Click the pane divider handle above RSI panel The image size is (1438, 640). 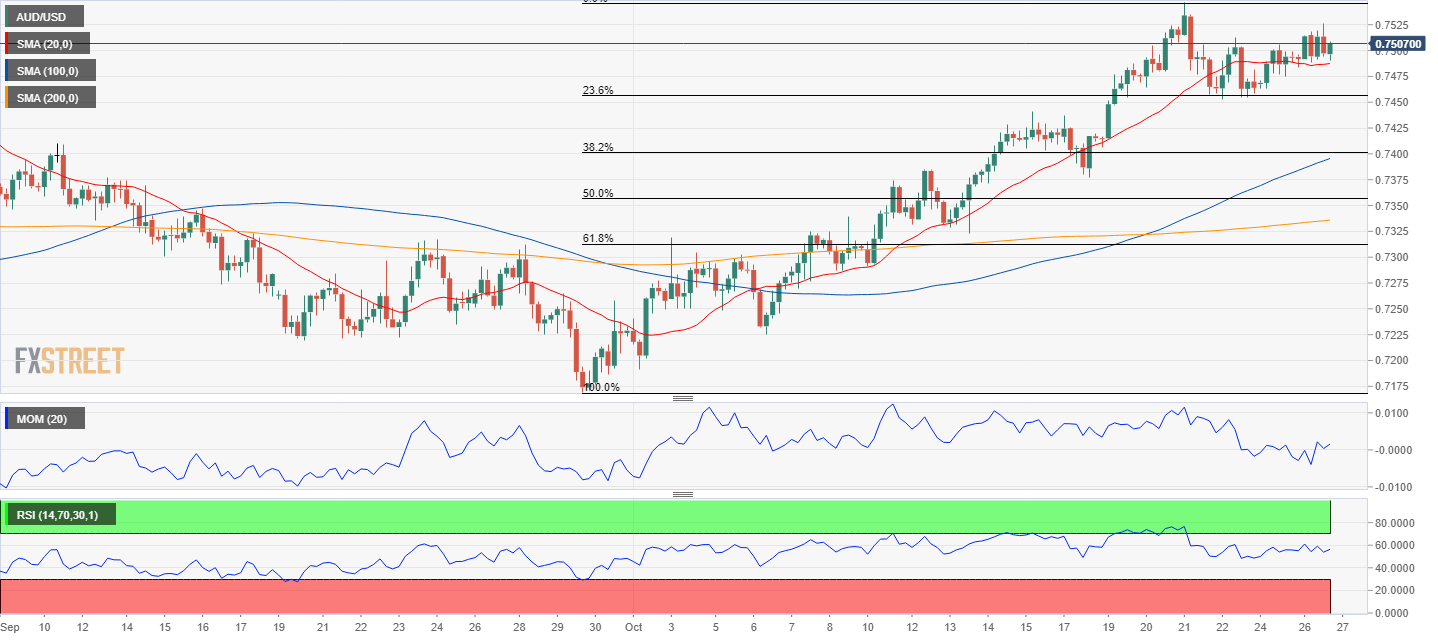click(x=683, y=494)
